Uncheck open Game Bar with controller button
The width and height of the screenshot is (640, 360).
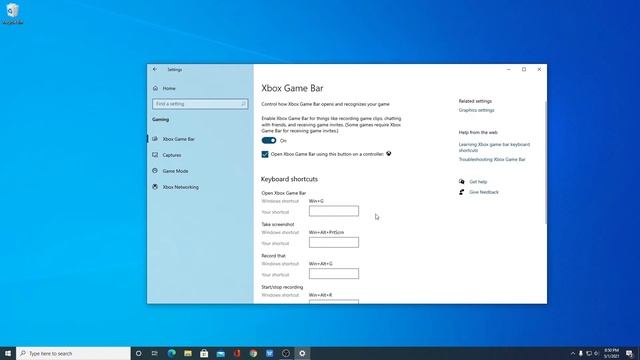pyautogui.click(x=265, y=154)
